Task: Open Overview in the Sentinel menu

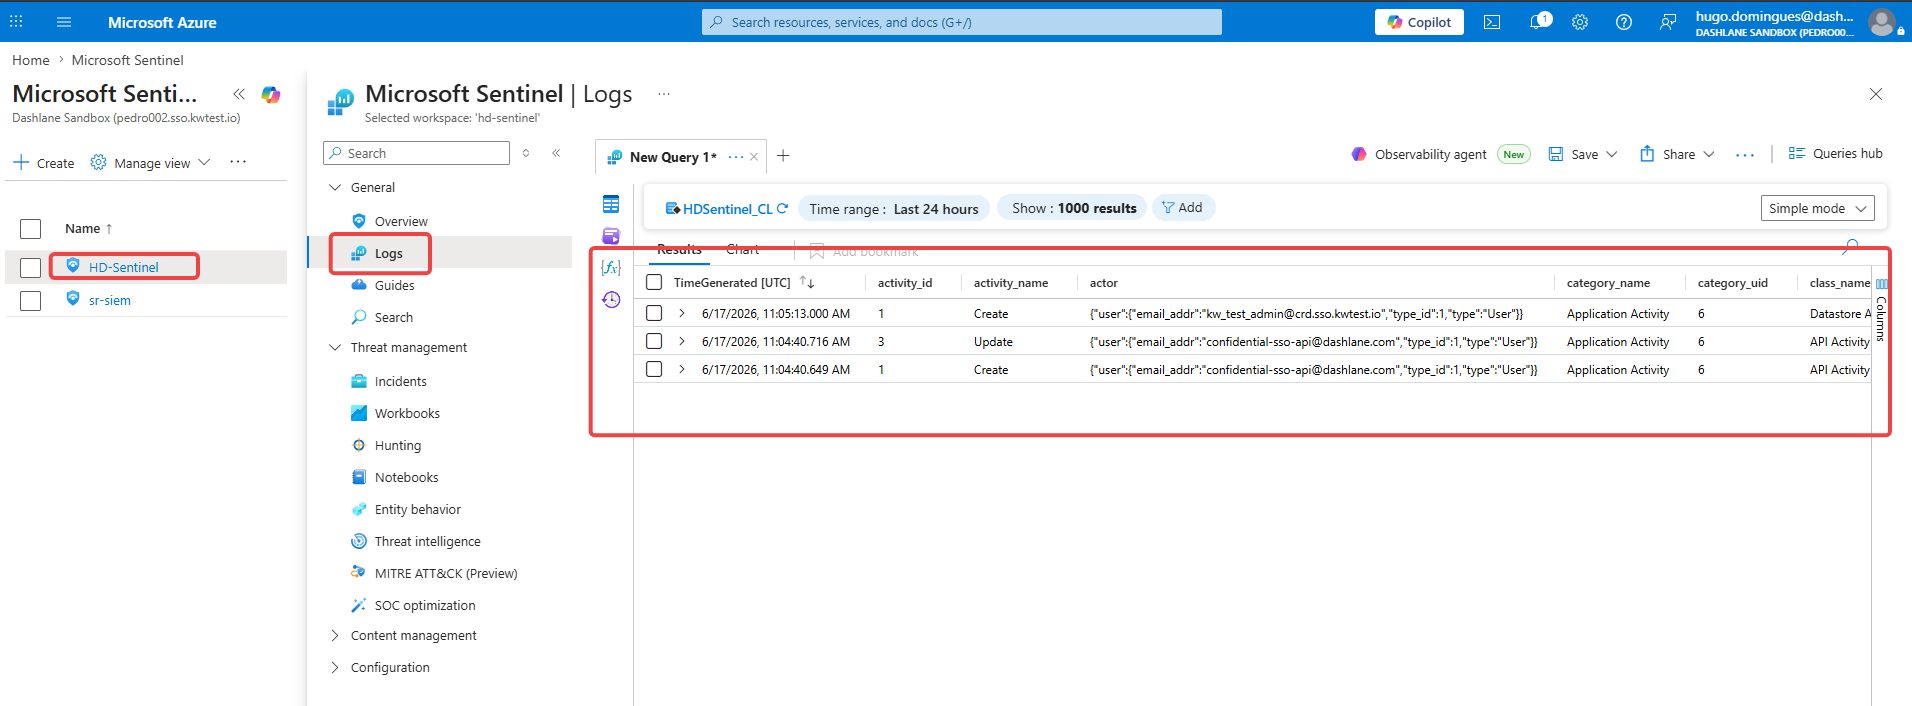Action: pyautogui.click(x=401, y=221)
